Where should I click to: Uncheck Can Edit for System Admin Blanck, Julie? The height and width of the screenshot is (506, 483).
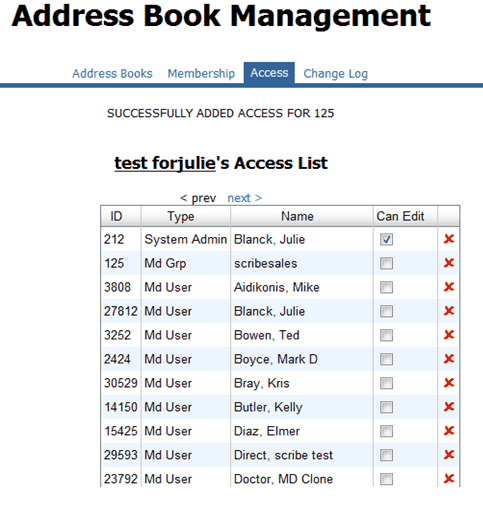point(386,239)
